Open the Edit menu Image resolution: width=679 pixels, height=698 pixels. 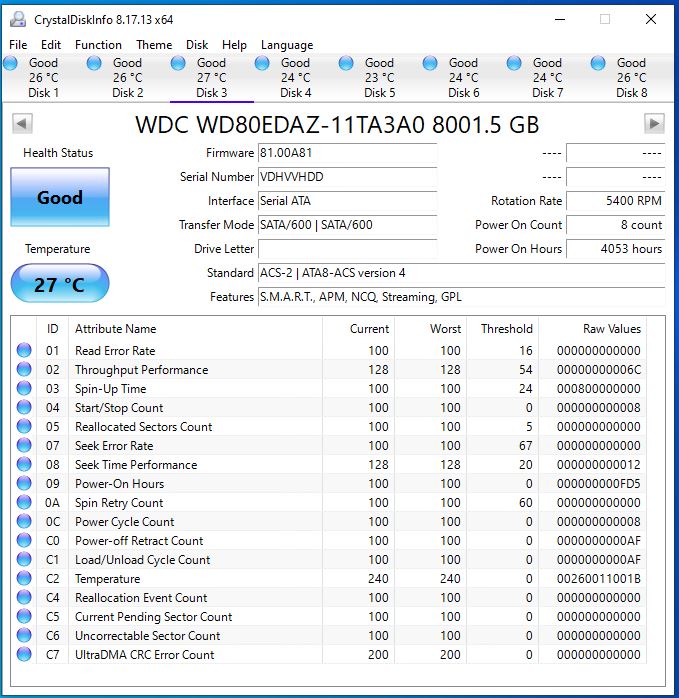coord(51,45)
